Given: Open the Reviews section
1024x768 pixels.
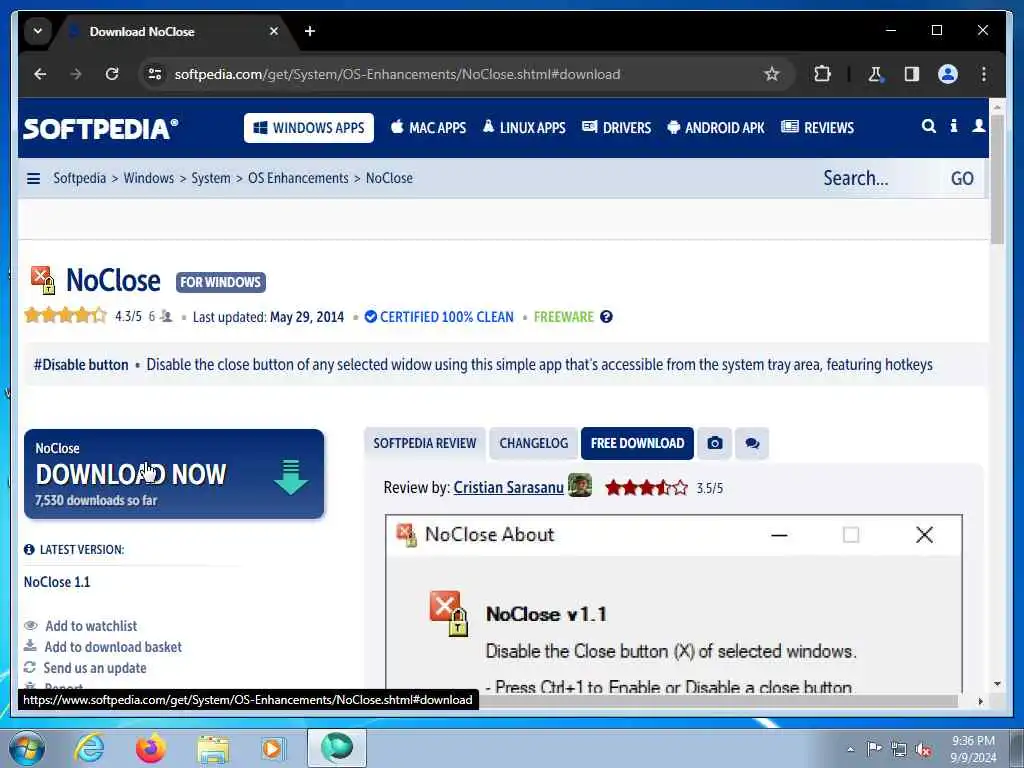Looking at the screenshot, I should tap(818, 128).
